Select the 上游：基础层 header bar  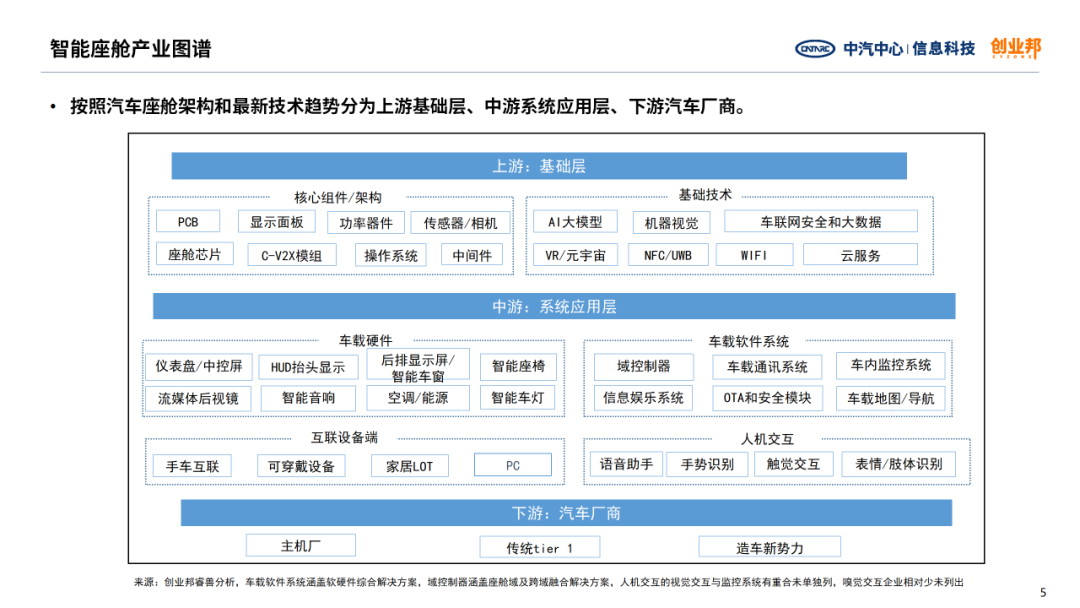pos(539,166)
